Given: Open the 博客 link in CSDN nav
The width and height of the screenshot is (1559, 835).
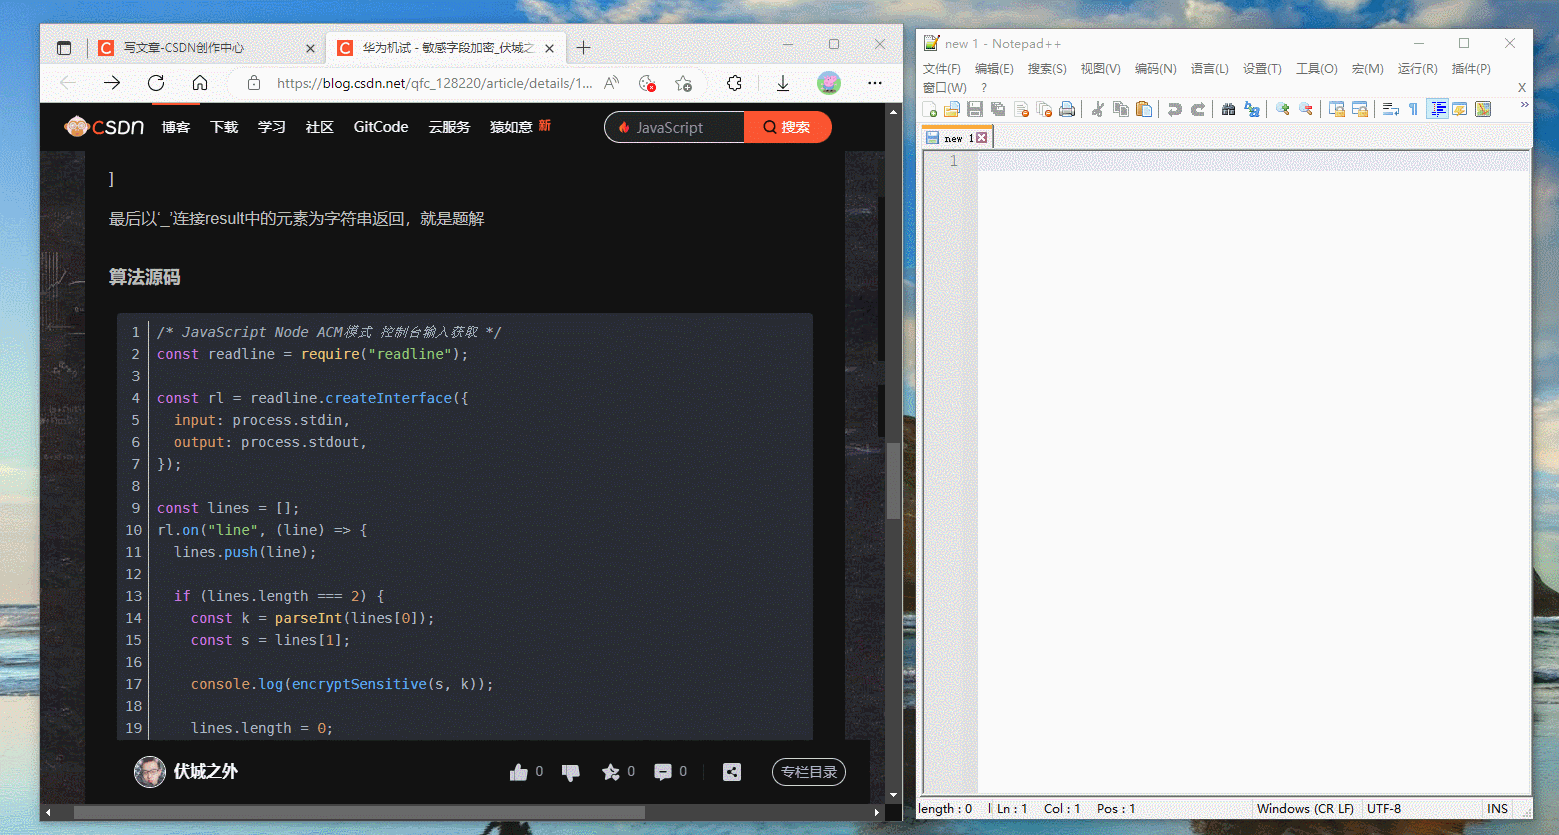Looking at the screenshot, I should pos(176,127).
